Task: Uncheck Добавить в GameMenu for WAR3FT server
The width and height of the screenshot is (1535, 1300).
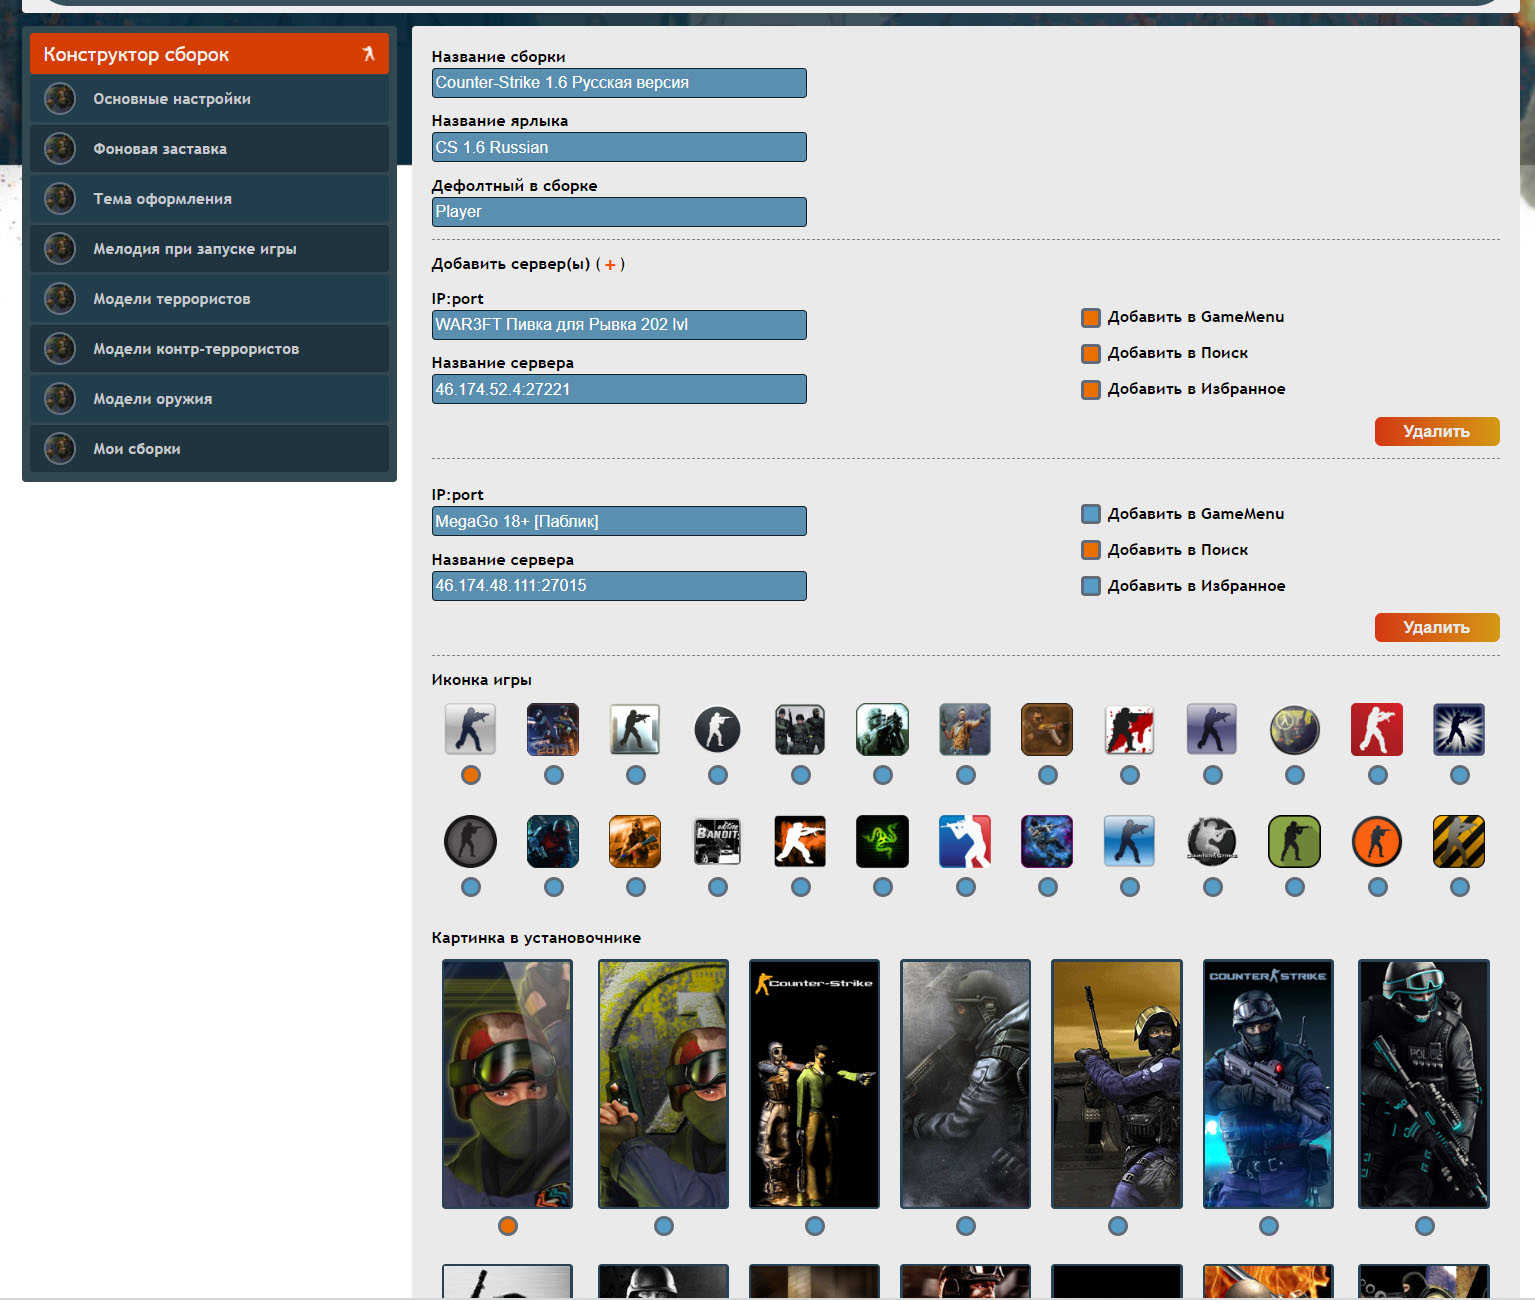Action: [x=1091, y=318]
